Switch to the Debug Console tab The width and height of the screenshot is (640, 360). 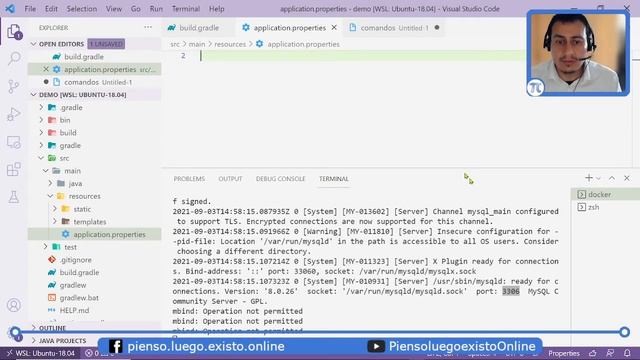click(x=280, y=179)
